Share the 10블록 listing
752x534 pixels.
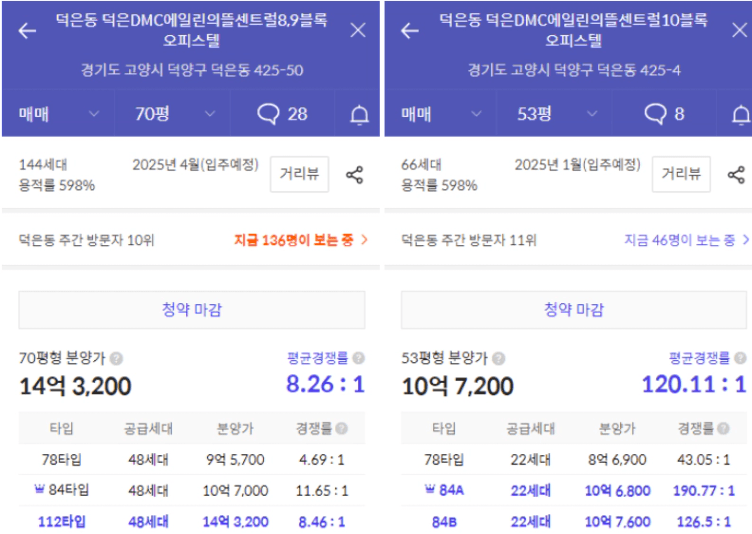point(736,175)
